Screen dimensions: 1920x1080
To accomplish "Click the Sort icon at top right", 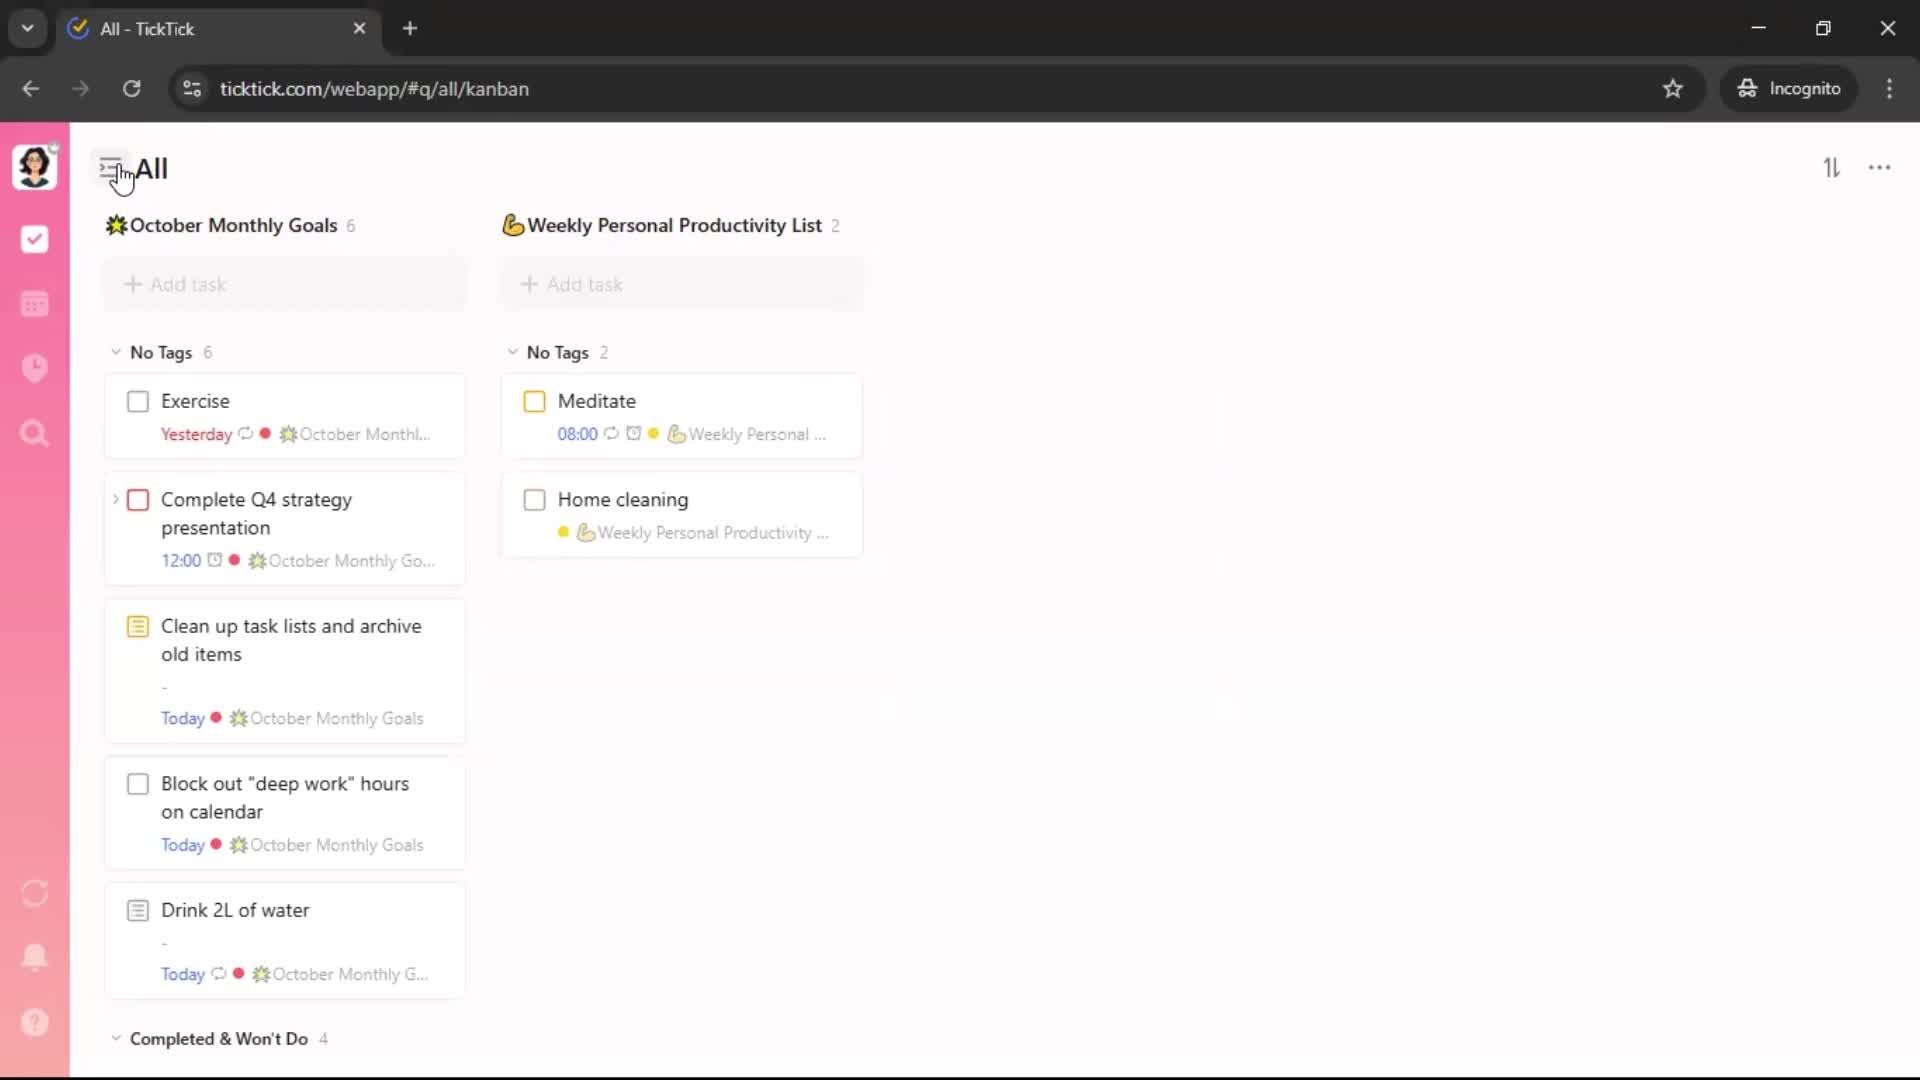I will [1831, 168].
